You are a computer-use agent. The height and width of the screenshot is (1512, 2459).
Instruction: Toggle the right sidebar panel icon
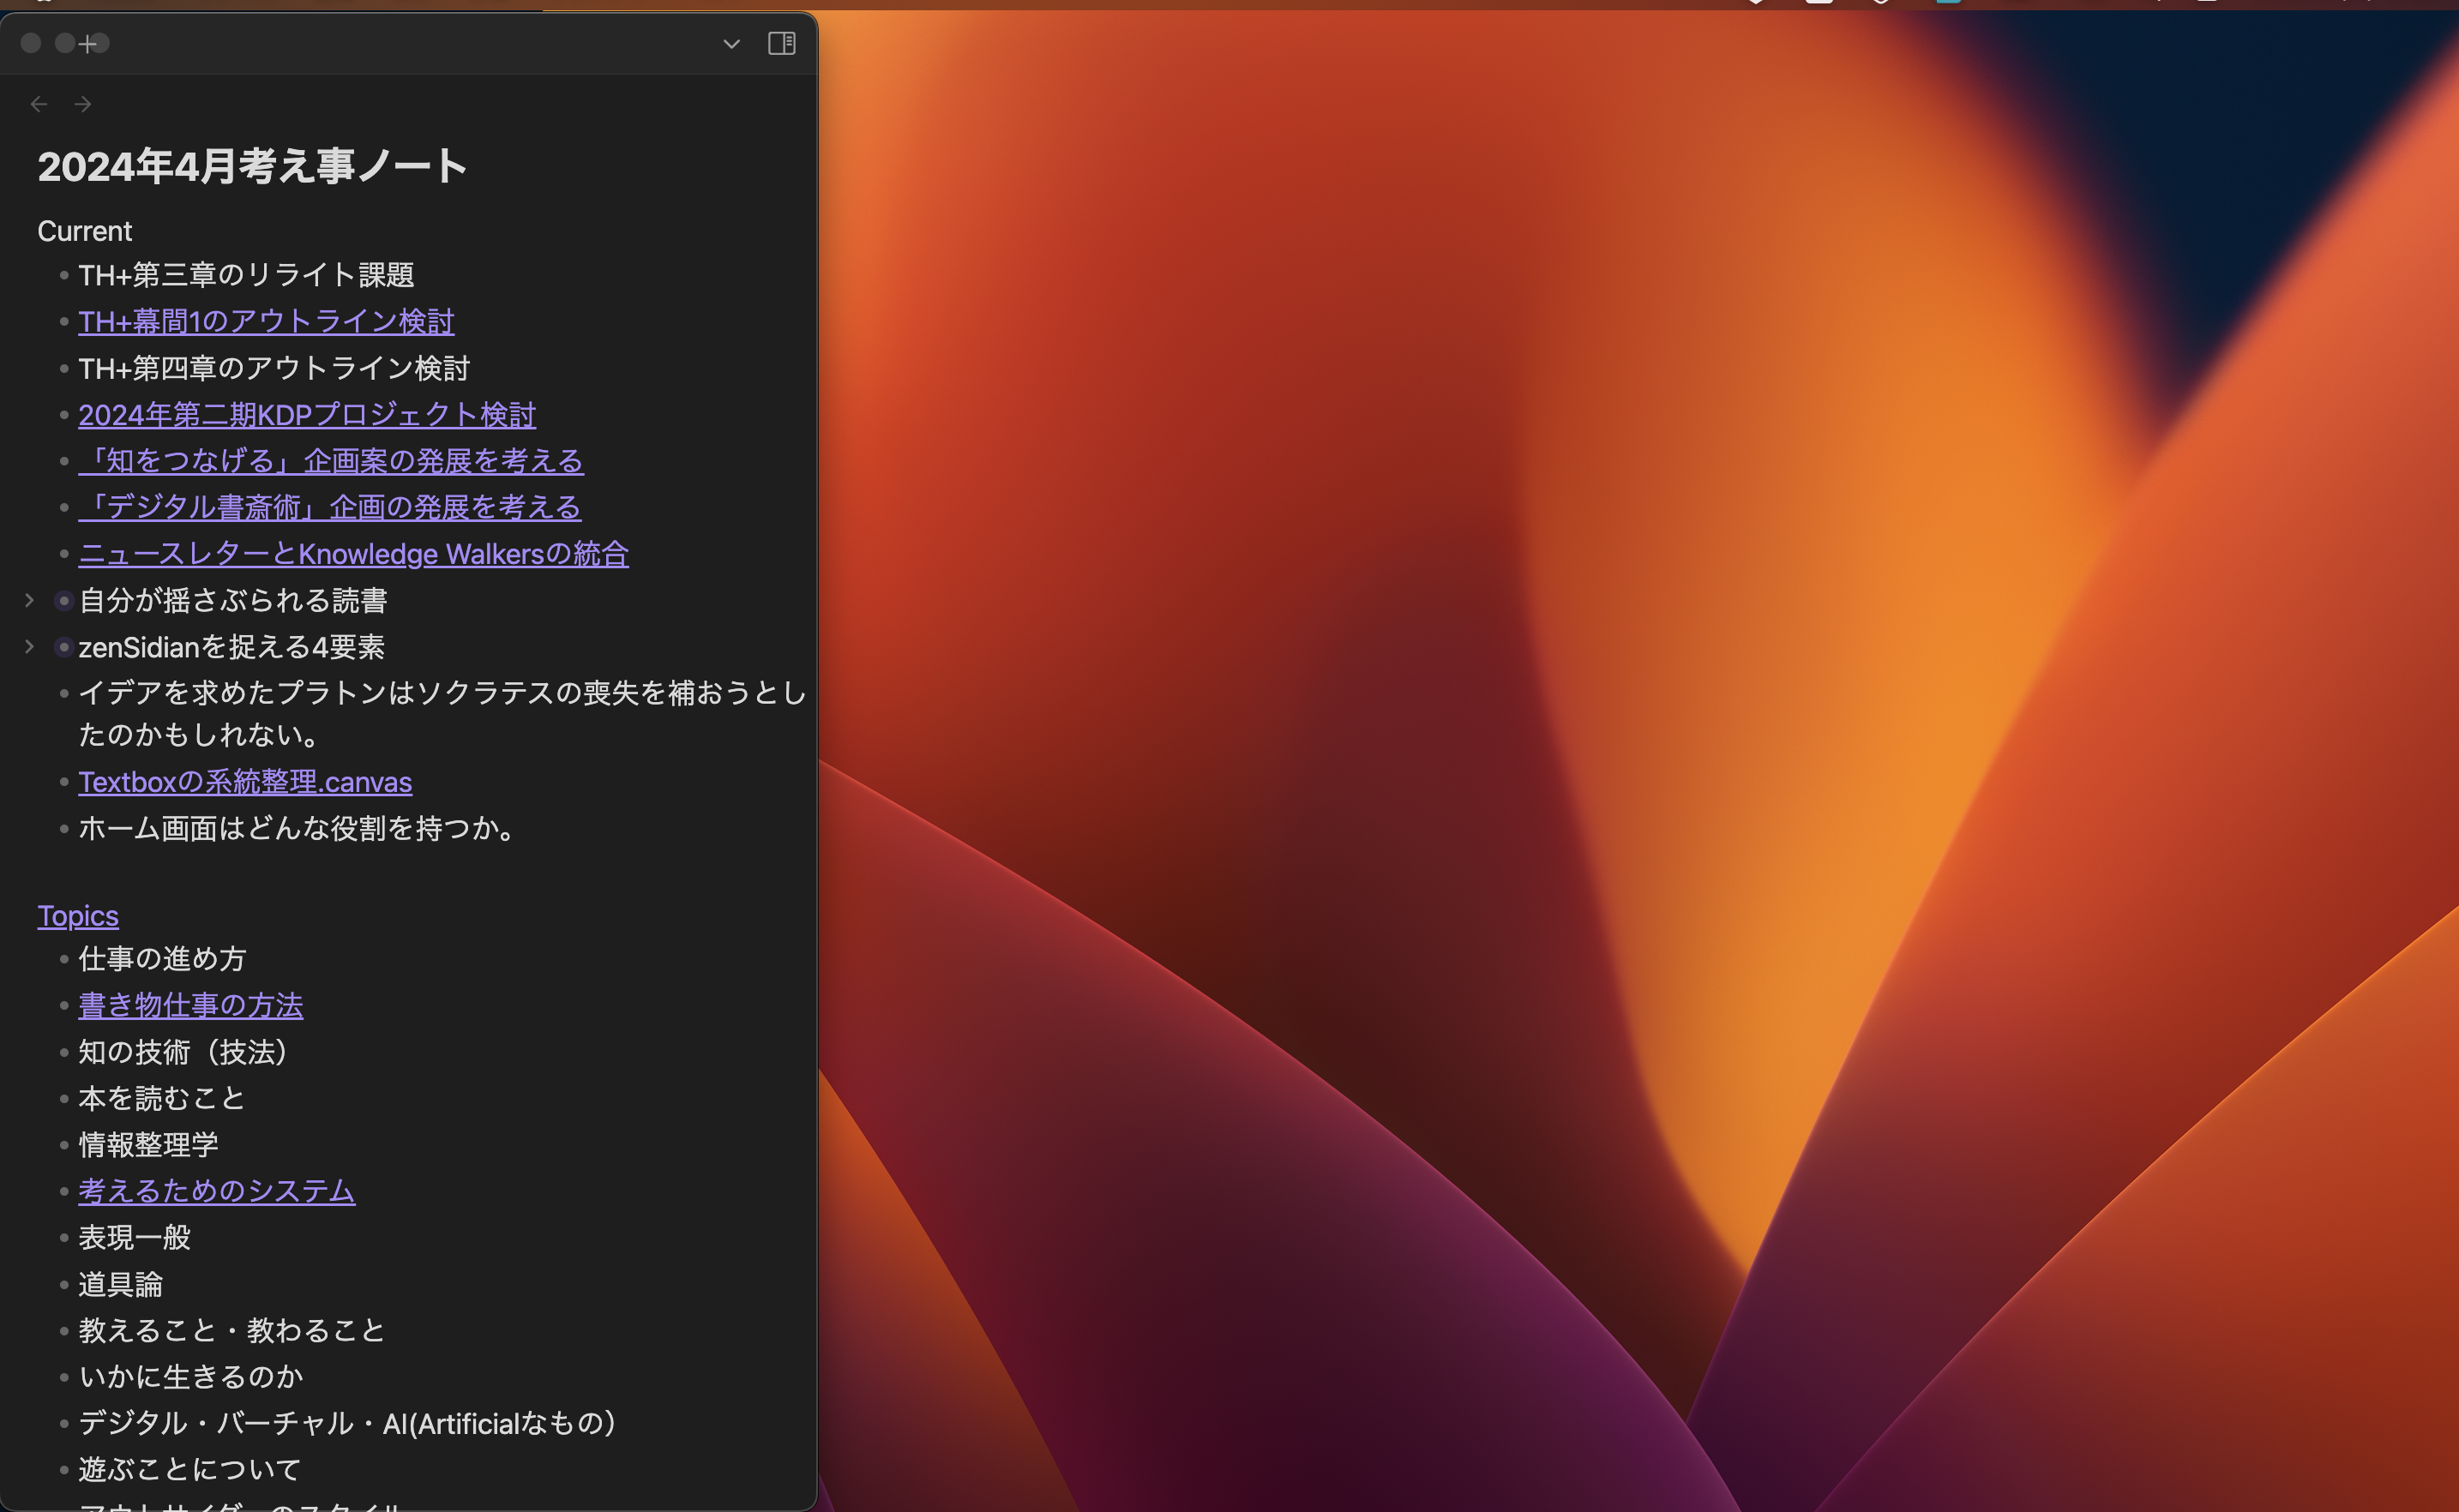pyautogui.click(x=782, y=43)
